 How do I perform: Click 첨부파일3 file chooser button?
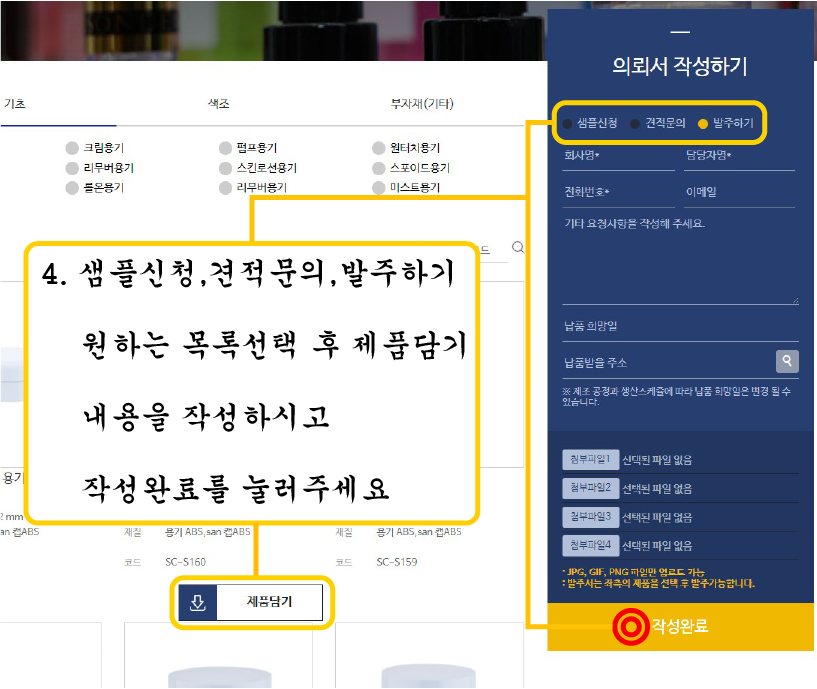pyautogui.click(x=590, y=517)
